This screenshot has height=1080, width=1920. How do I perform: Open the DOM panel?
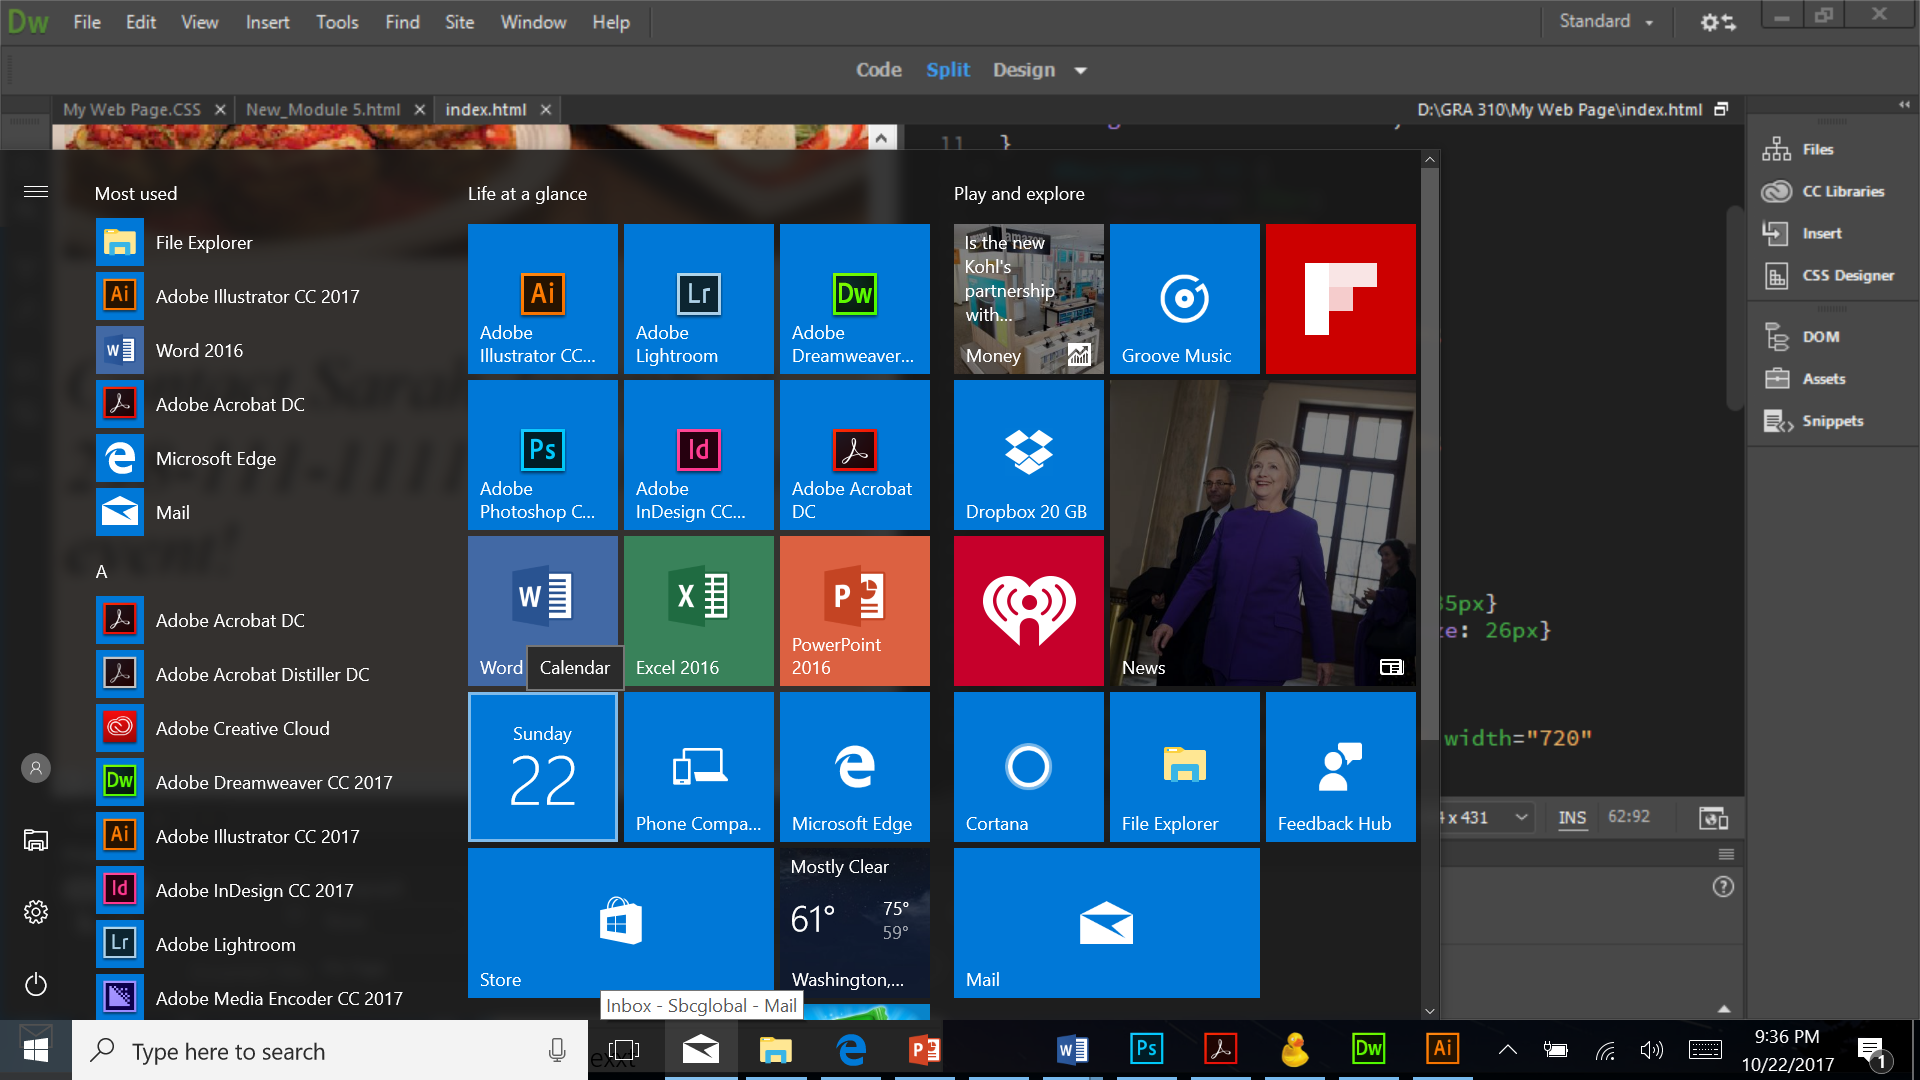(x=1801, y=337)
